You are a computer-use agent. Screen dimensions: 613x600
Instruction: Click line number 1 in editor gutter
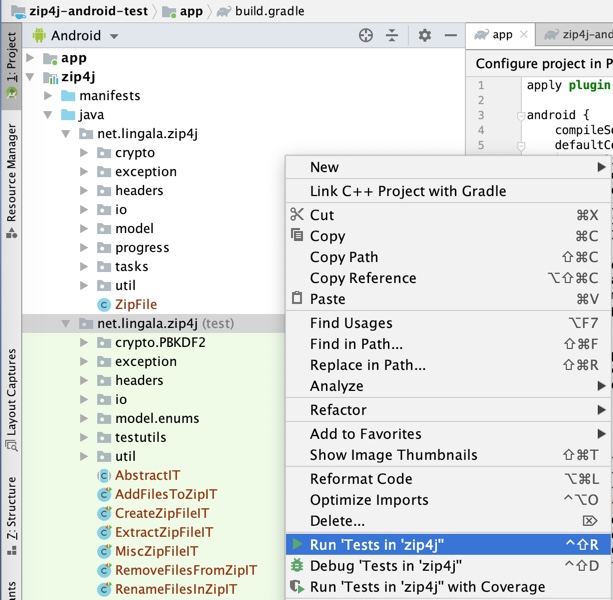(481, 85)
